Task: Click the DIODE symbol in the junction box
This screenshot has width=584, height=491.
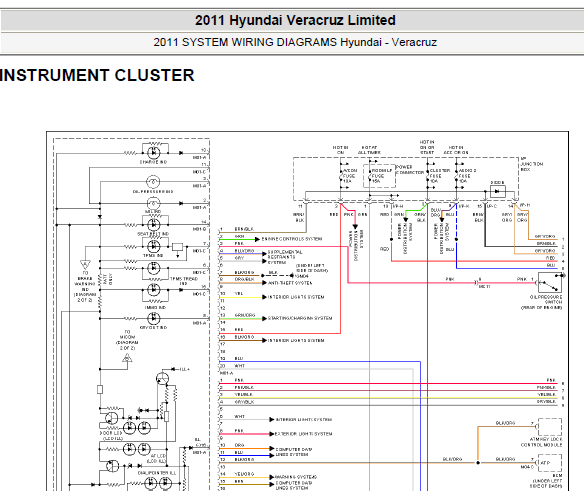Action: pyautogui.click(x=498, y=191)
